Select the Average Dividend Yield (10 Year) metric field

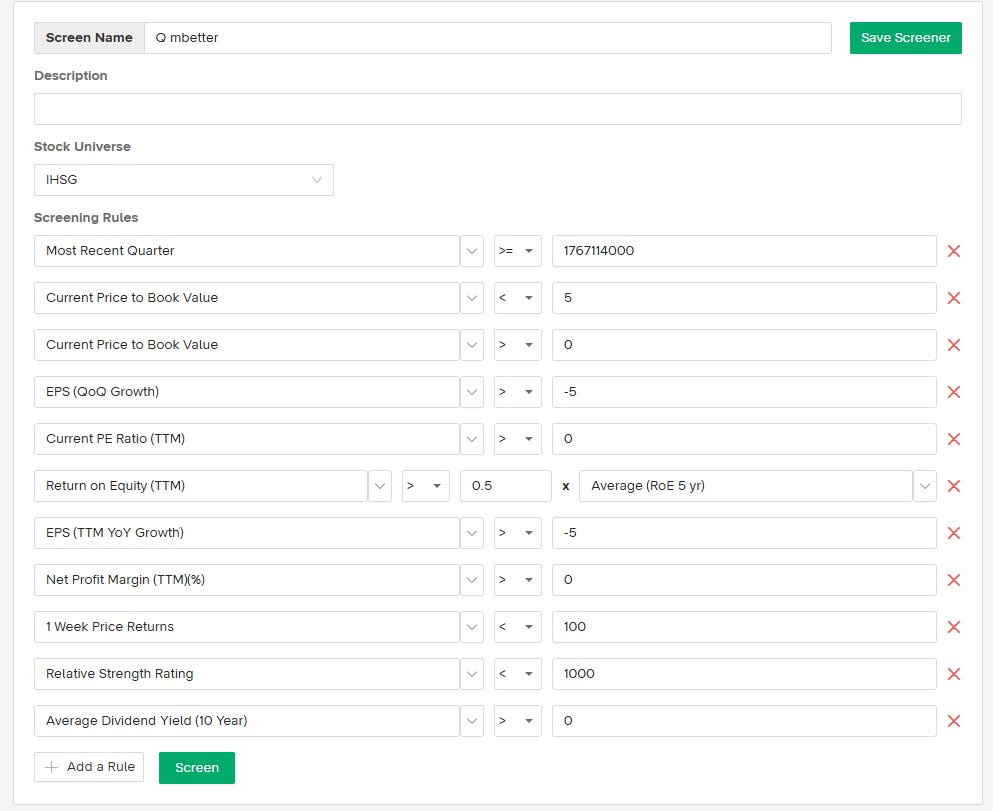coord(247,721)
